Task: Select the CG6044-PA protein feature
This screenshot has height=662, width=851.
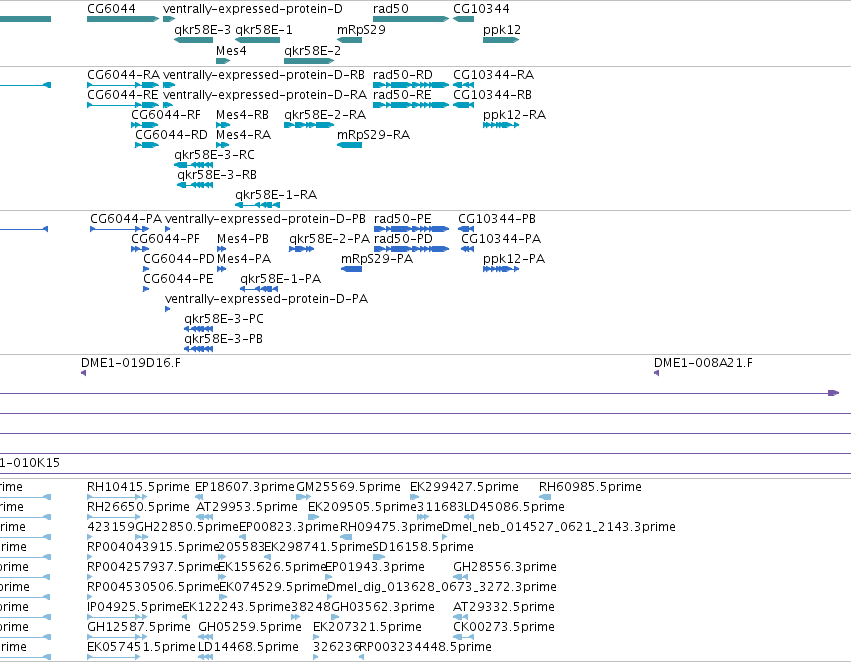Action: [x=119, y=229]
